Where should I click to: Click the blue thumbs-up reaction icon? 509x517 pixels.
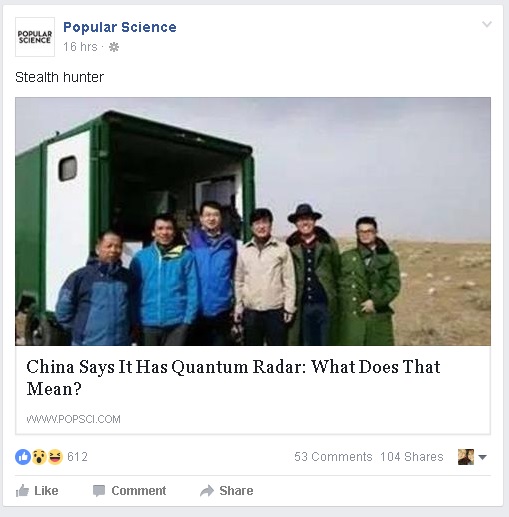tap(23, 457)
